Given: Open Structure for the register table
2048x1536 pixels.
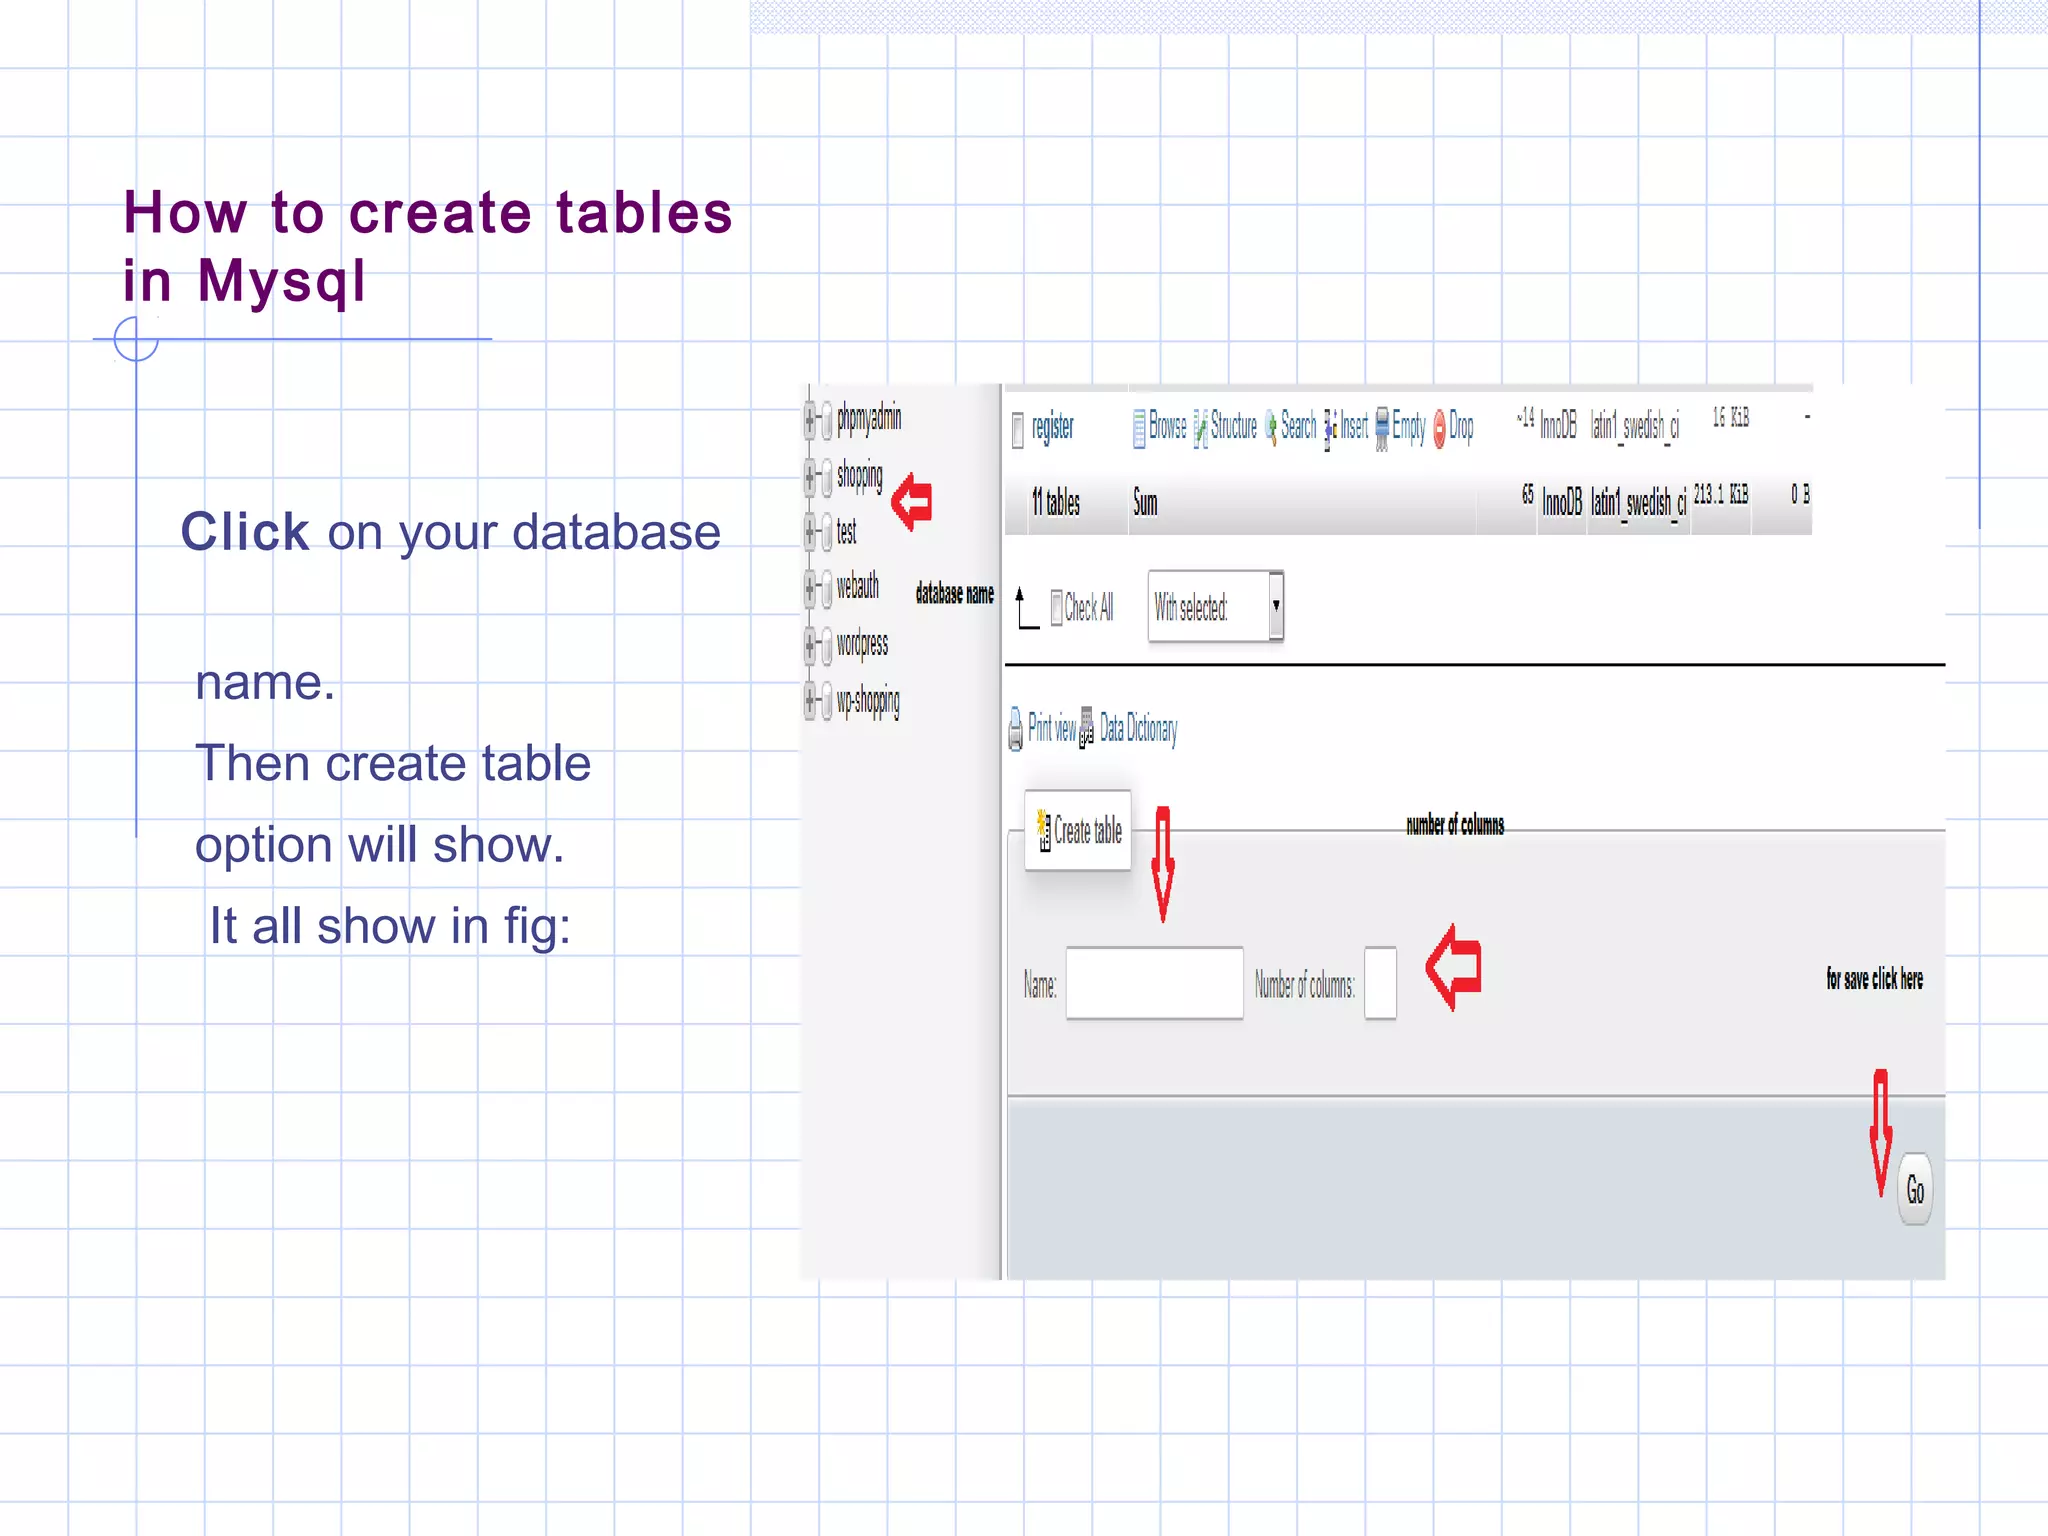Looking at the screenshot, I should [x=1234, y=427].
